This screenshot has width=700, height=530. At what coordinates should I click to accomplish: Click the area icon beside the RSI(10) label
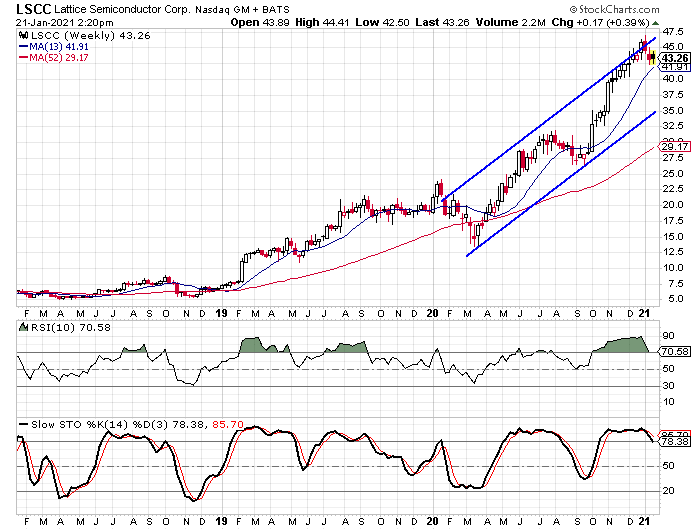point(24,327)
